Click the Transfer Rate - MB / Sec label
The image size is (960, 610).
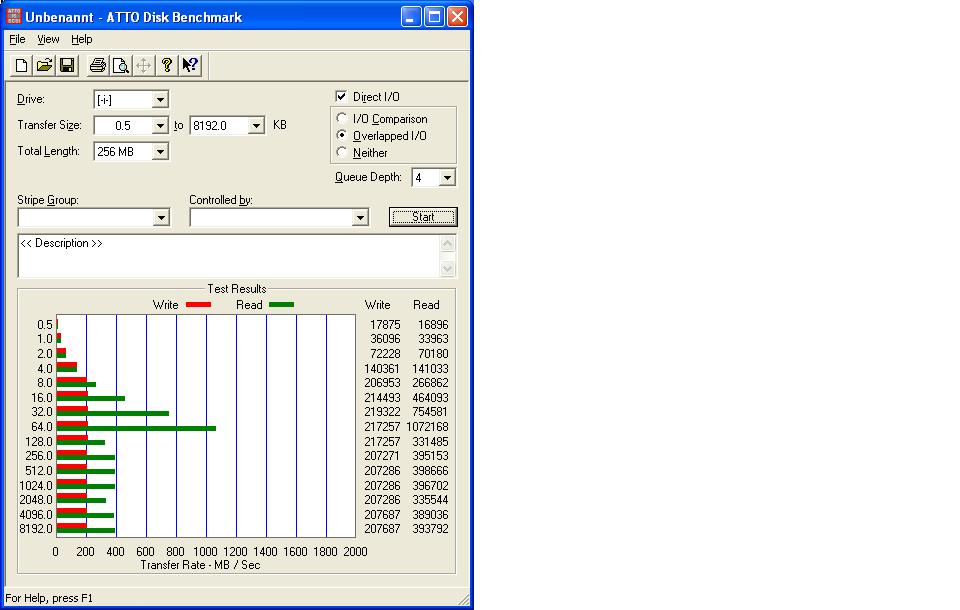tap(200, 565)
